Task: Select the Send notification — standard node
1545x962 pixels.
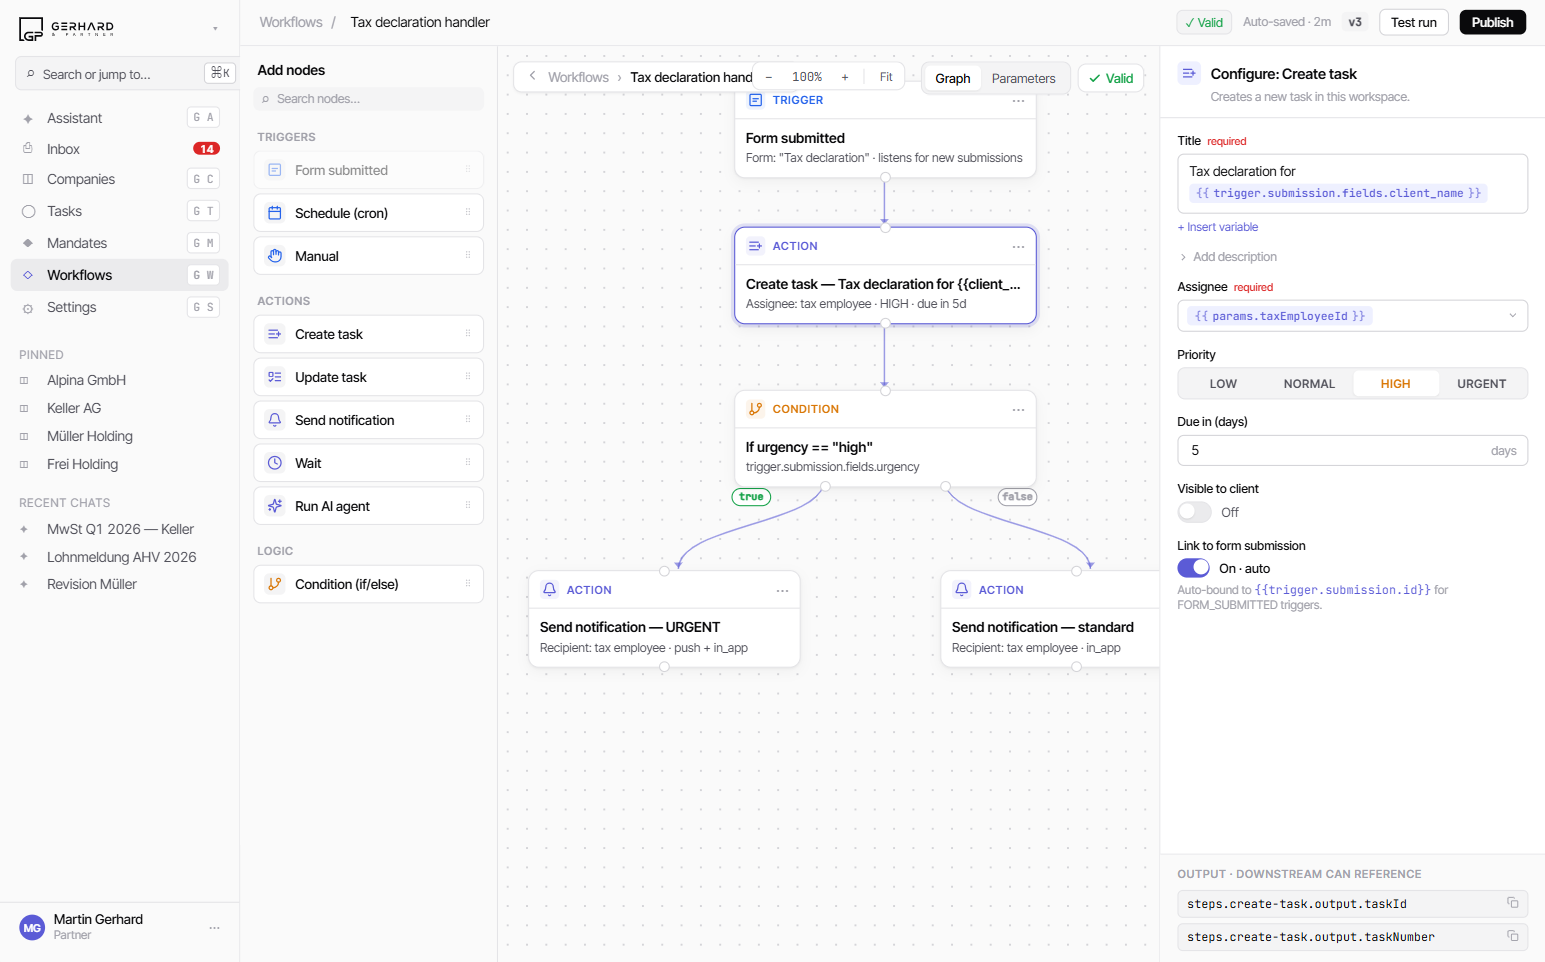Action: tap(1050, 619)
